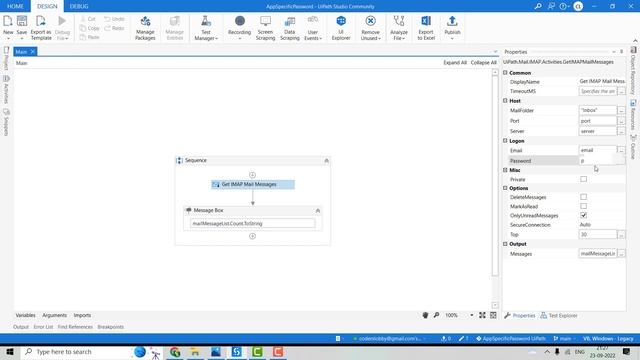Add activity via plus above Get IMAP
The width and height of the screenshot is (640, 360).
pos(252,175)
